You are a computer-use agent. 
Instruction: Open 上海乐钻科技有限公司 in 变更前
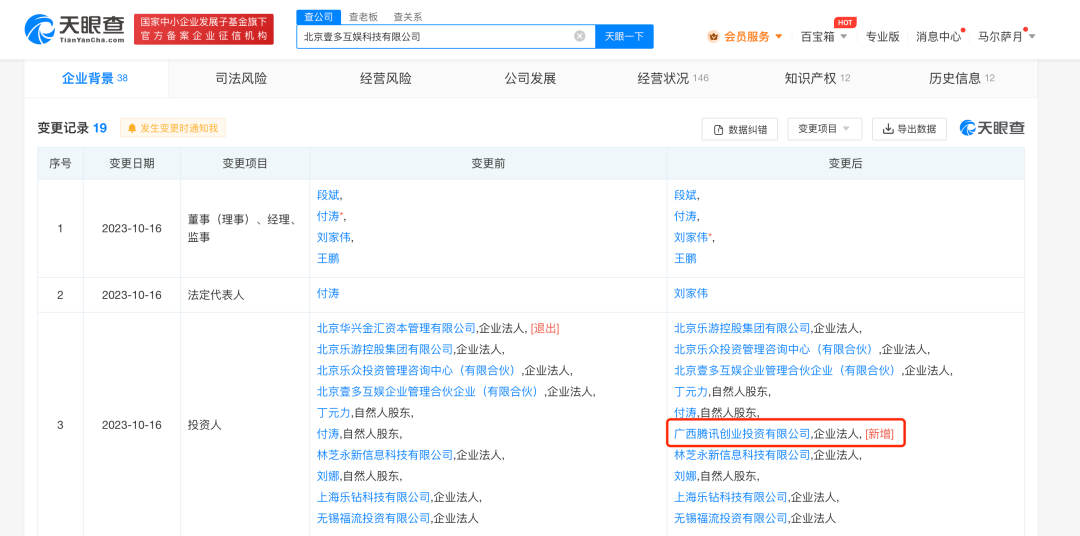pyautogui.click(x=373, y=497)
